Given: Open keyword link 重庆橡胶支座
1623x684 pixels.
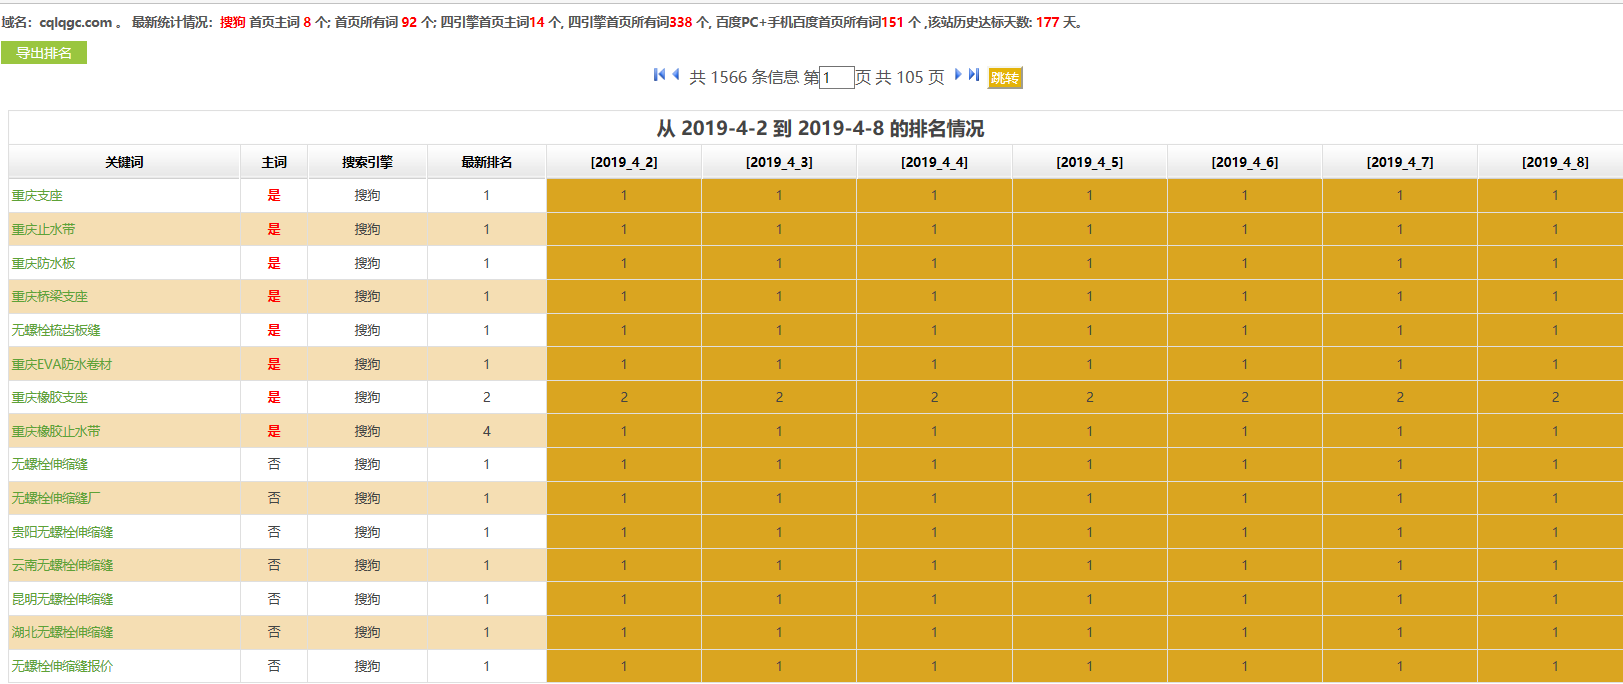Looking at the screenshot, I should [50, 398].
